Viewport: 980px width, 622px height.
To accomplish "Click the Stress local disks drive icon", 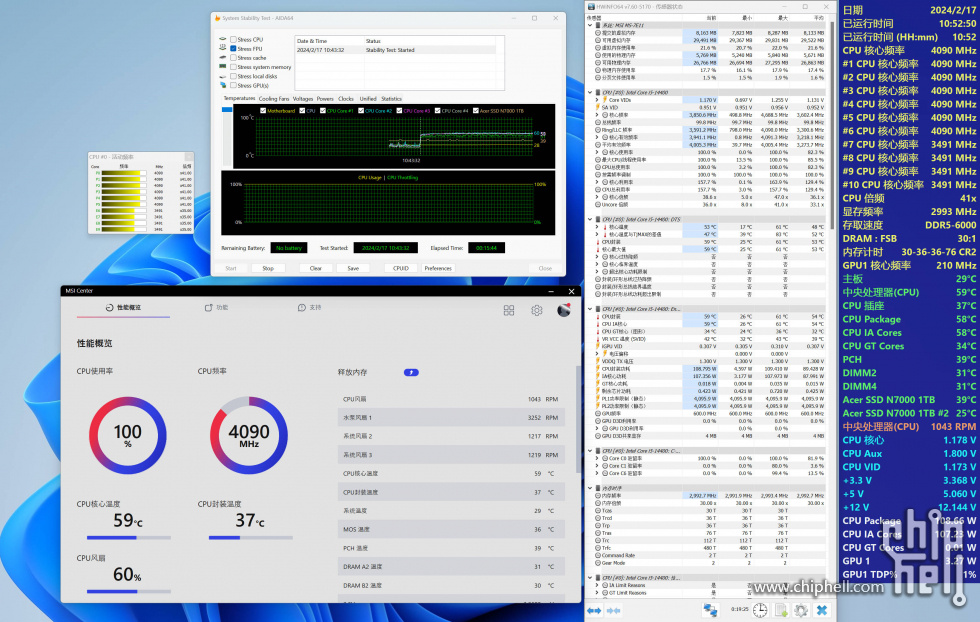I will [x=222, y=76].
